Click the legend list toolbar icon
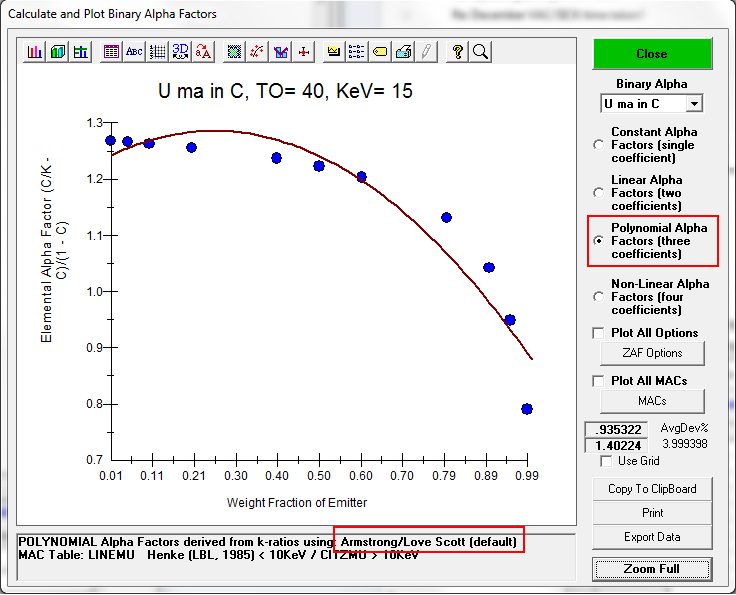 point(357,52)
